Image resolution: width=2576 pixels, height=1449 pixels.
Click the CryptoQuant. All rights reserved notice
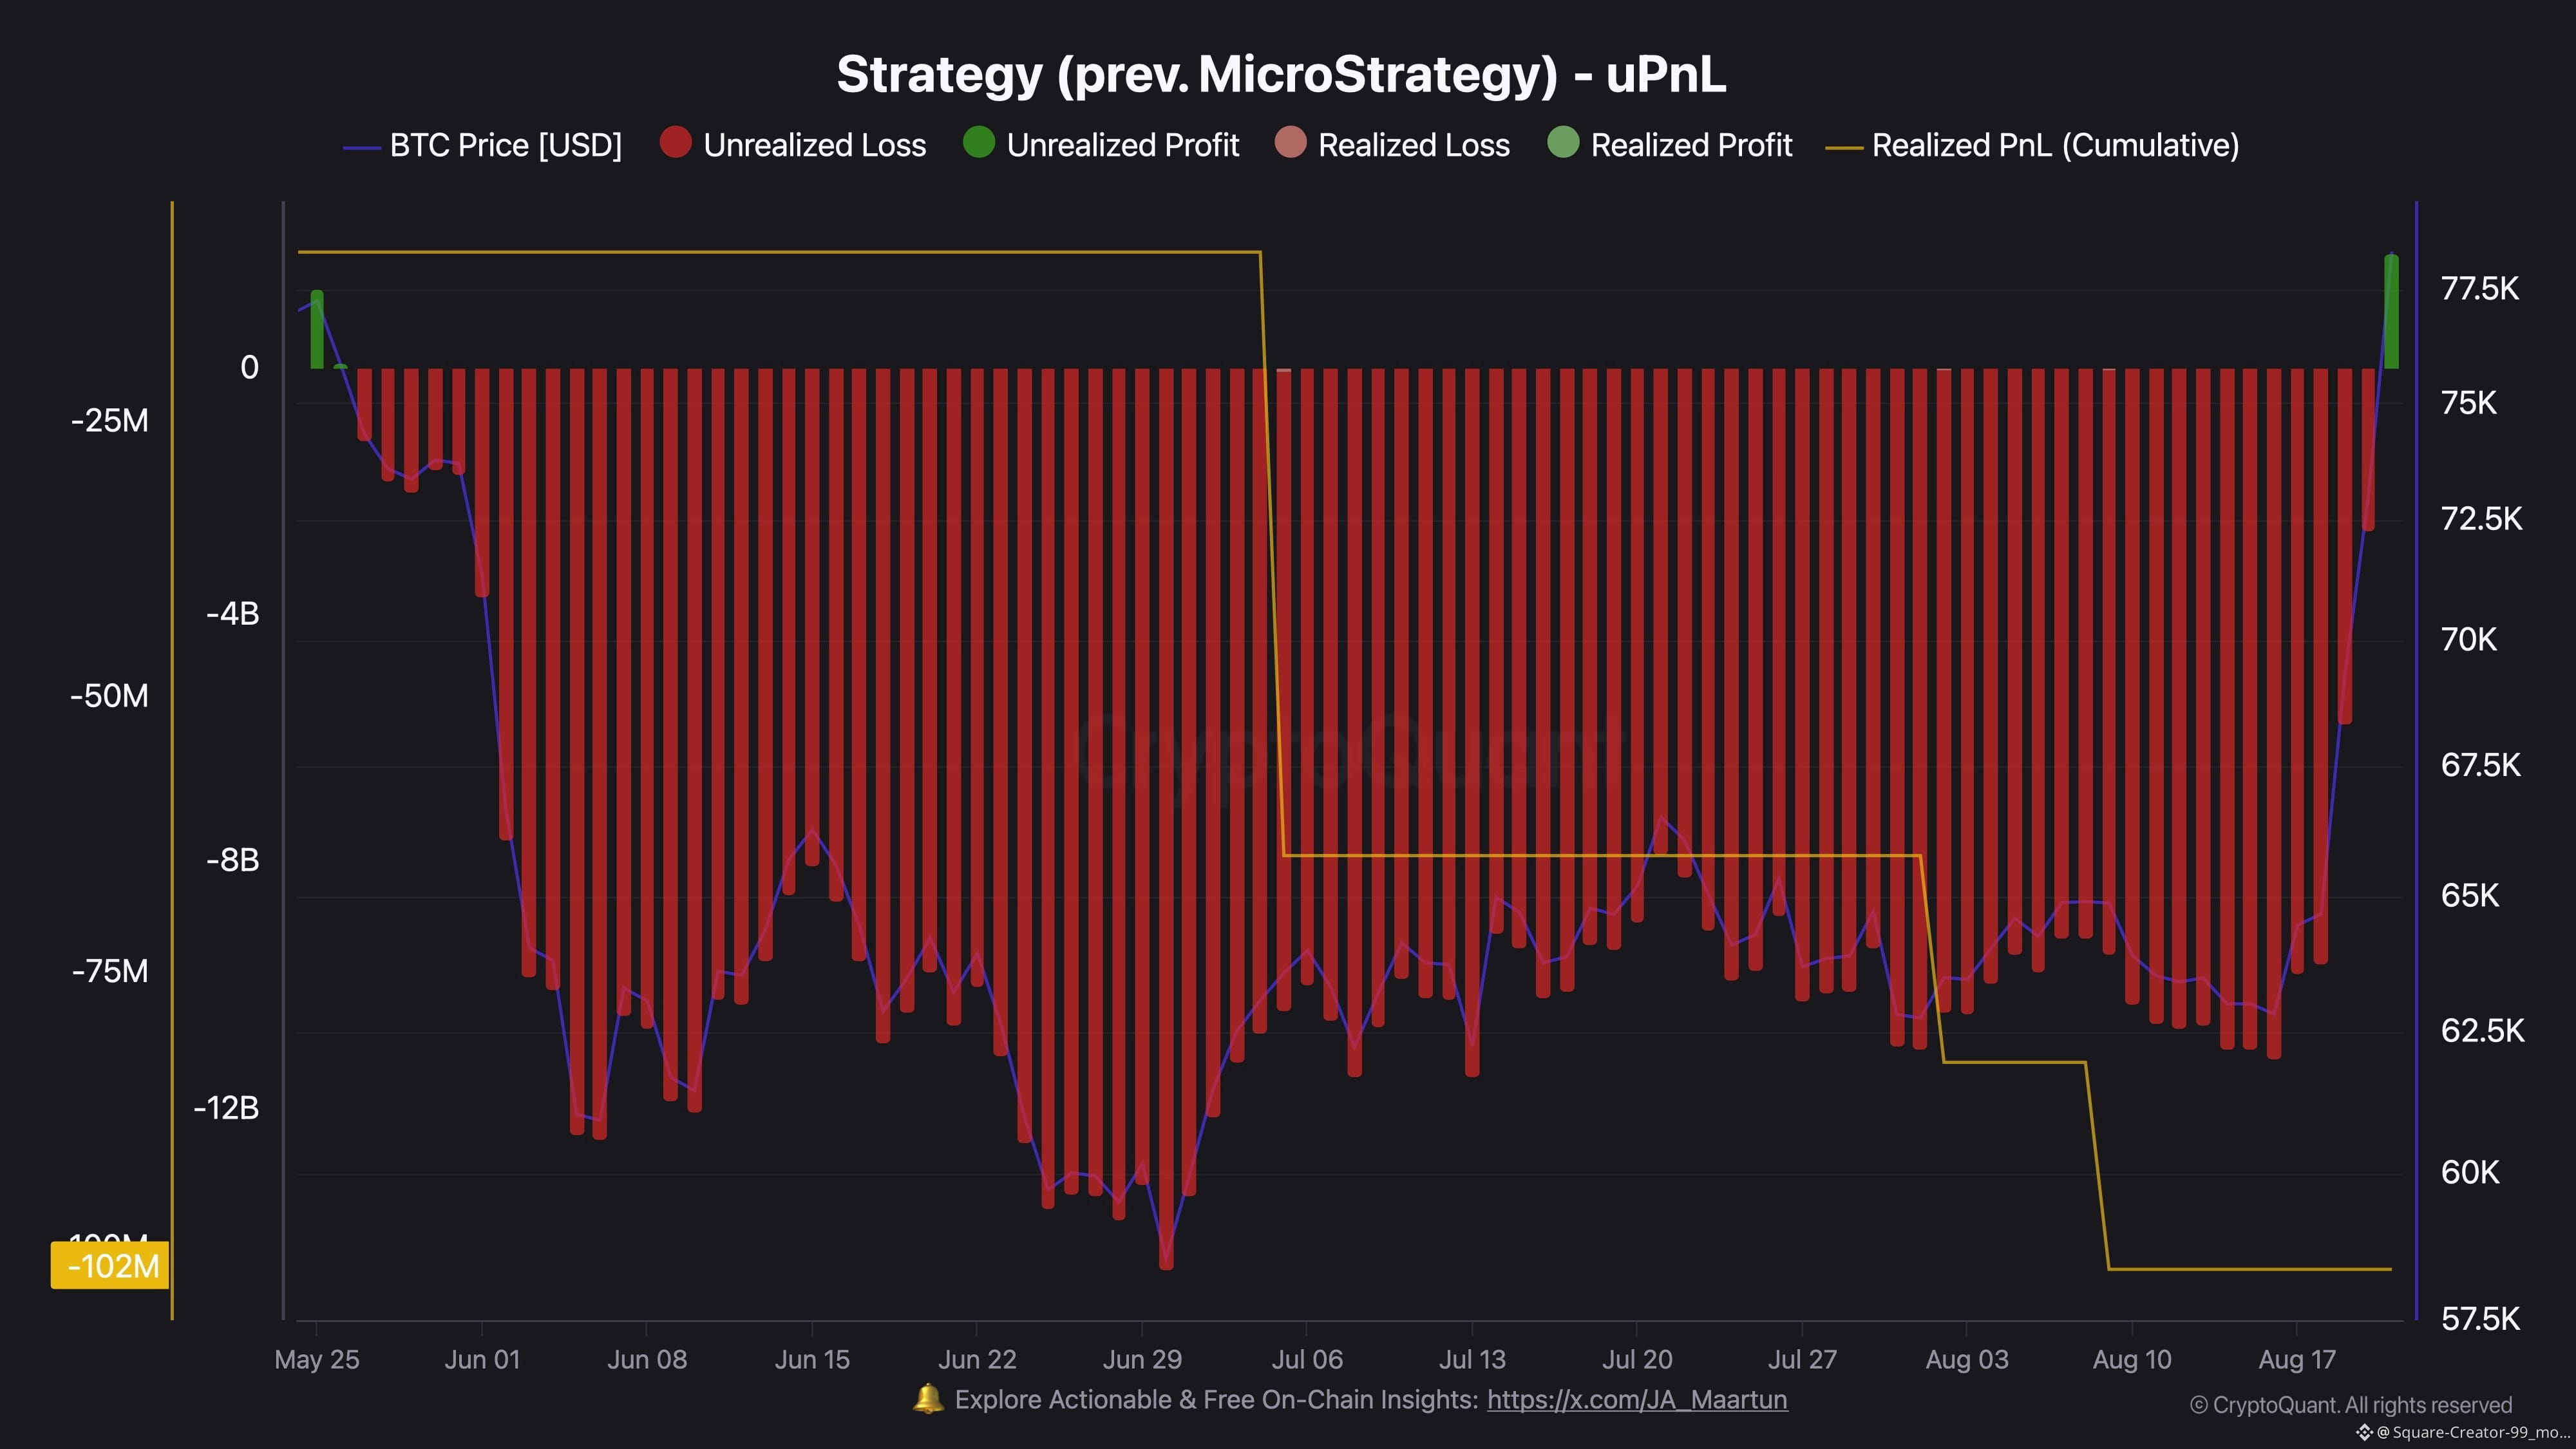[x=2350, y=1405]
